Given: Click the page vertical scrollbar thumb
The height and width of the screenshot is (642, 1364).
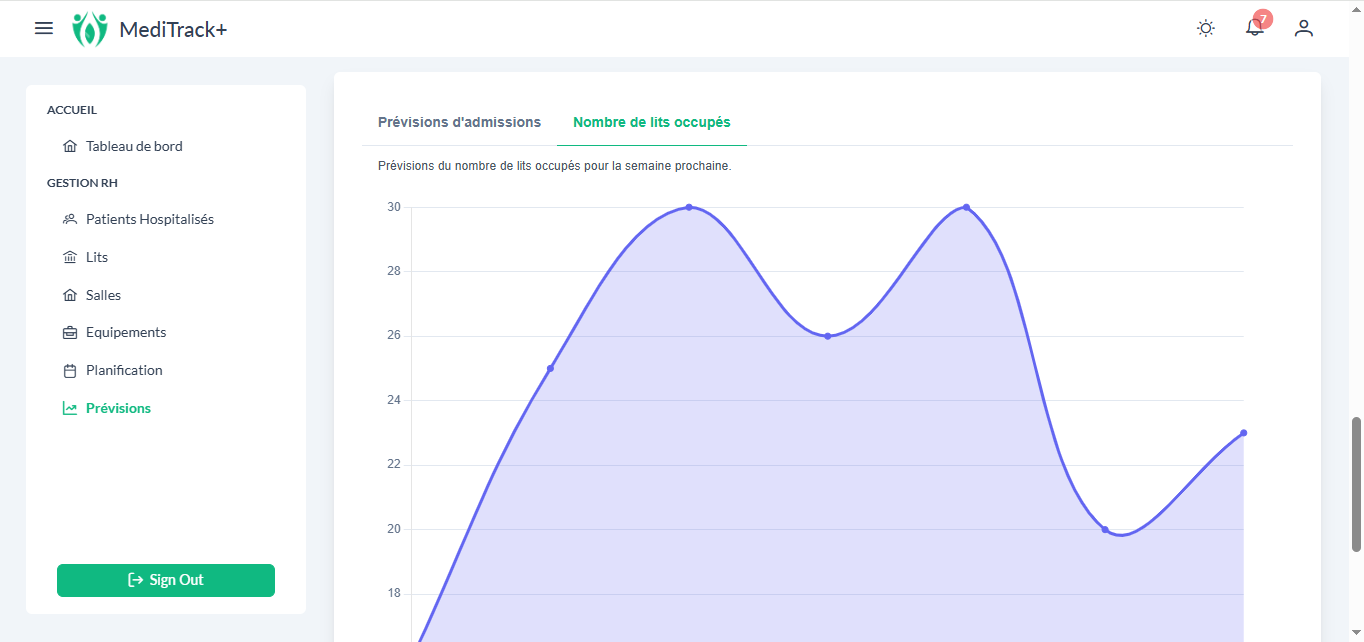Looking at the screenshot, I should pyautogui.click(x=1357, y=484).
